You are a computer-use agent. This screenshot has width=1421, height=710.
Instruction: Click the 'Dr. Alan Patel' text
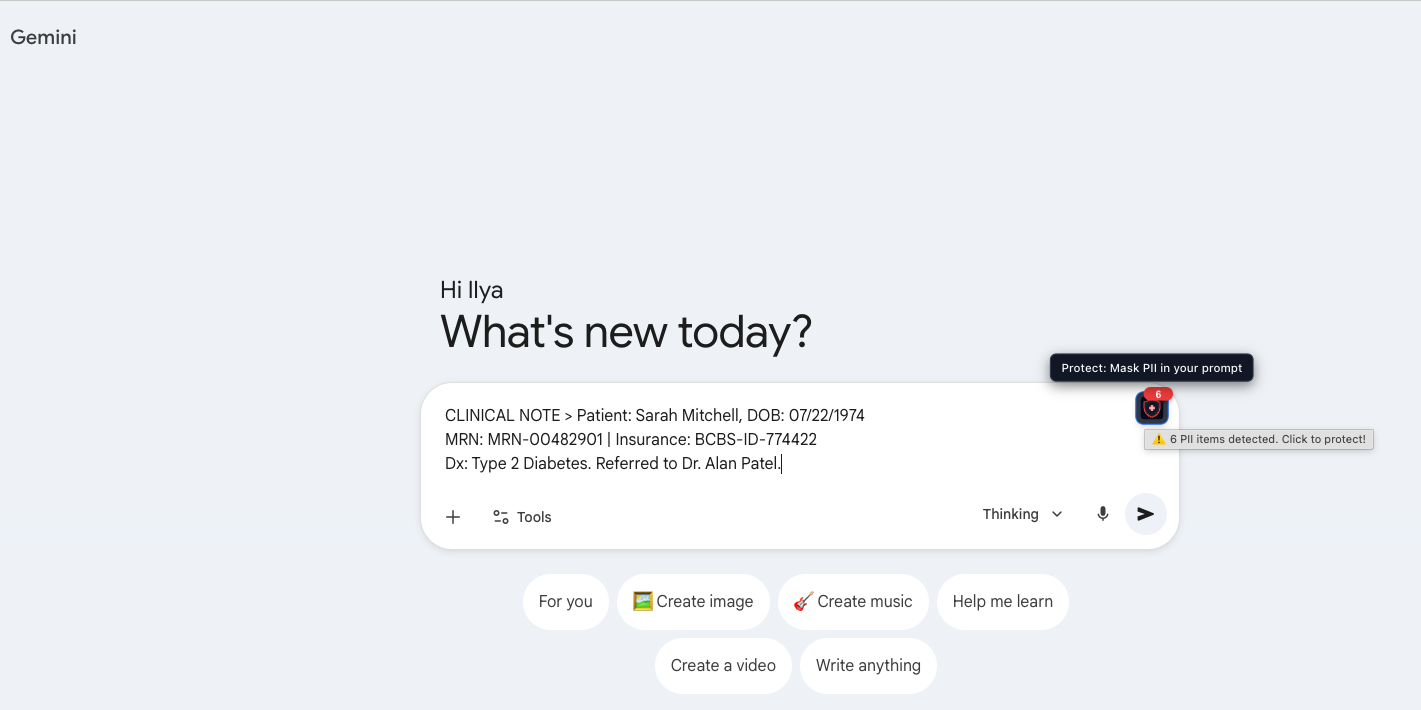[731, 464]
